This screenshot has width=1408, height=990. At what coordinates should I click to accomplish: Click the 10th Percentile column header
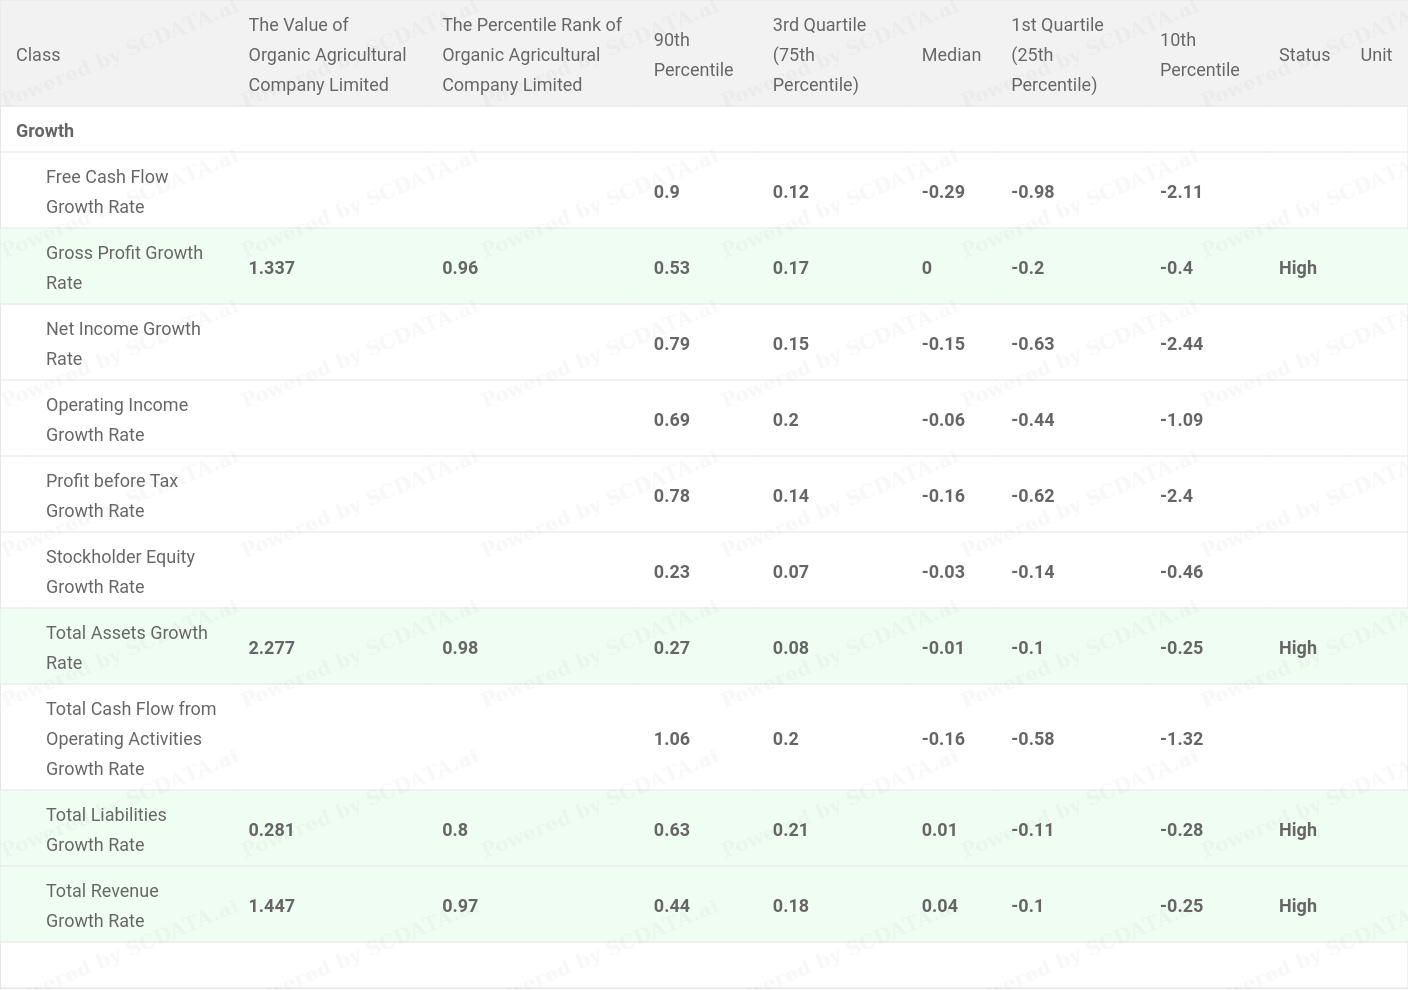pyautogui.click(x=1199, y=55)
